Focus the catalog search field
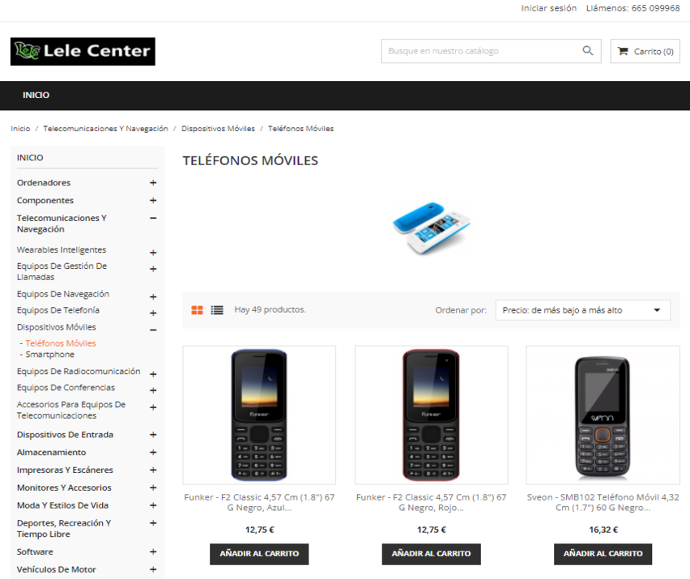The image size is (690, 579). coord(482,51)
